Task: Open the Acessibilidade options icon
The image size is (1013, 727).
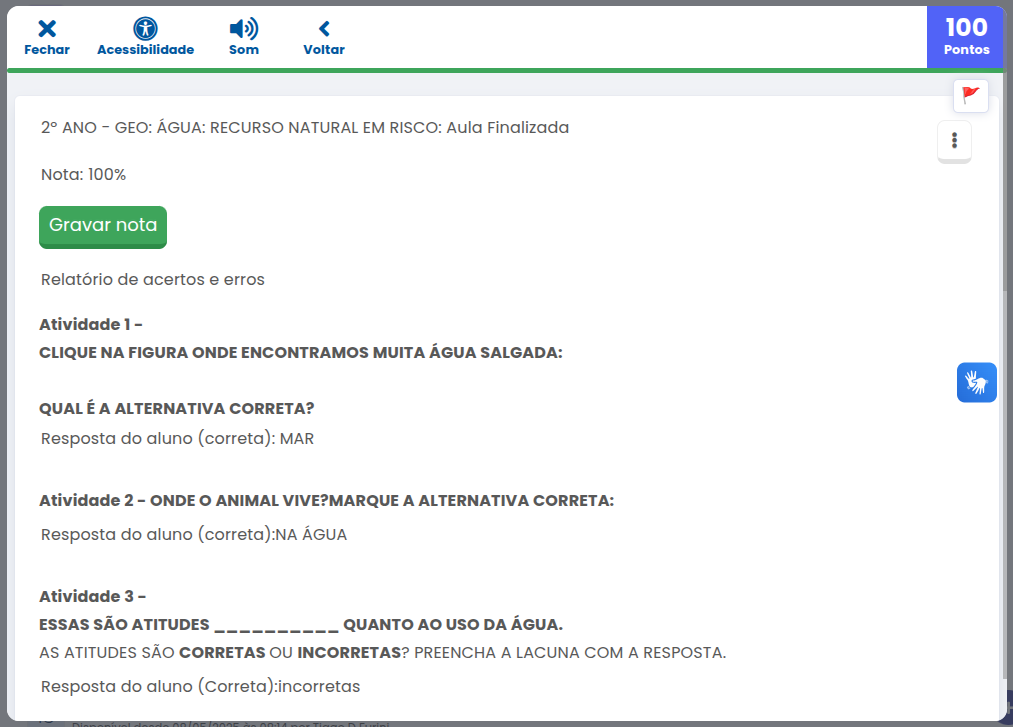Action: click(145, 29)
